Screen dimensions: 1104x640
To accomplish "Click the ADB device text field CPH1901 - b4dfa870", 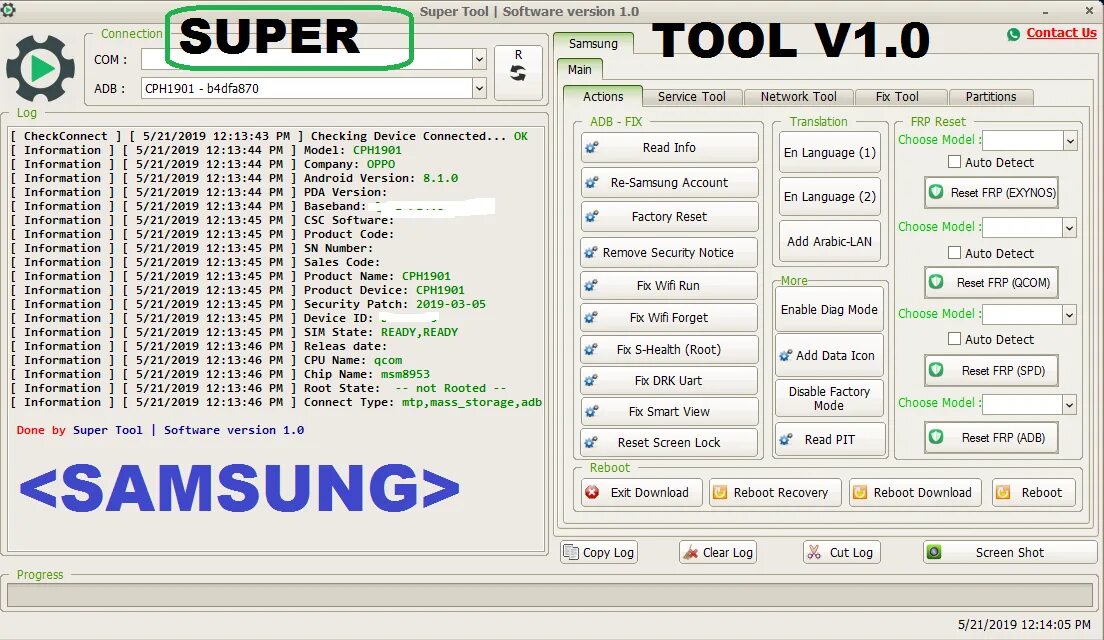I will pyautogui.click(x=307, y=88).
